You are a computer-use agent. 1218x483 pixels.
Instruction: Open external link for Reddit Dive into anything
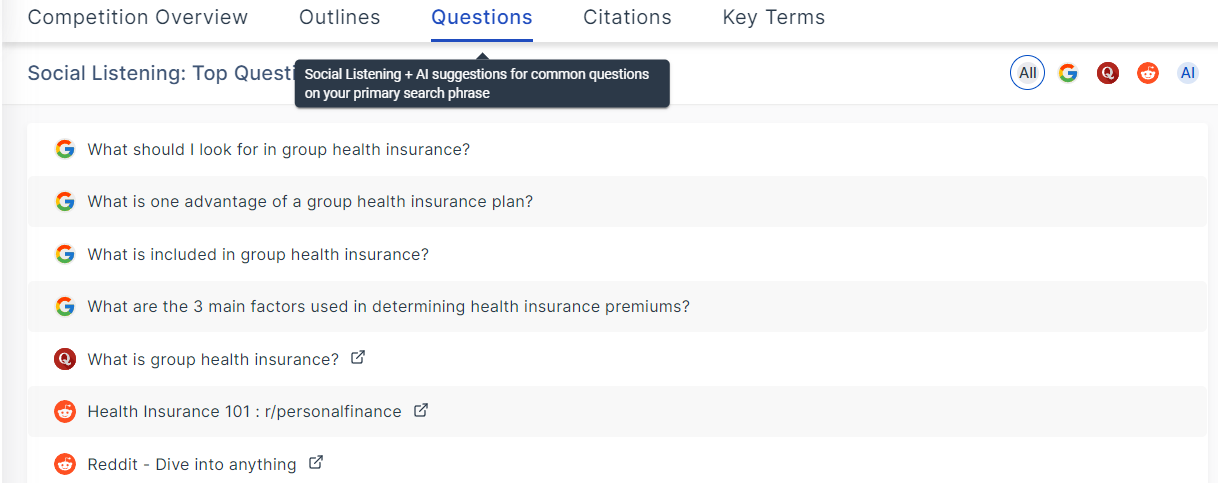click(x=316, y=463)
